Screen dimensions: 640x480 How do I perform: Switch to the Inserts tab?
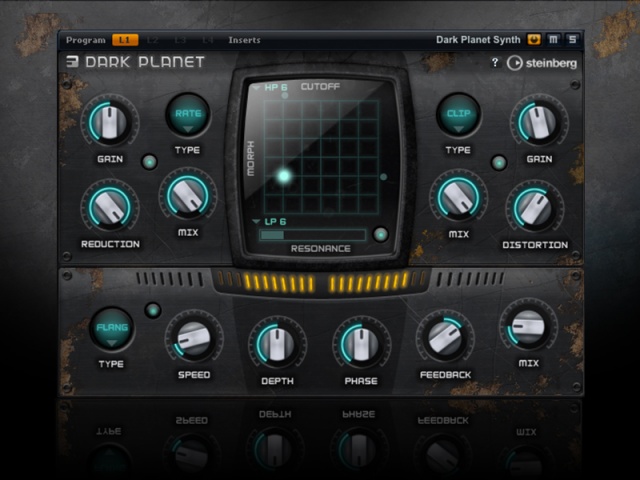pos(244,40)
